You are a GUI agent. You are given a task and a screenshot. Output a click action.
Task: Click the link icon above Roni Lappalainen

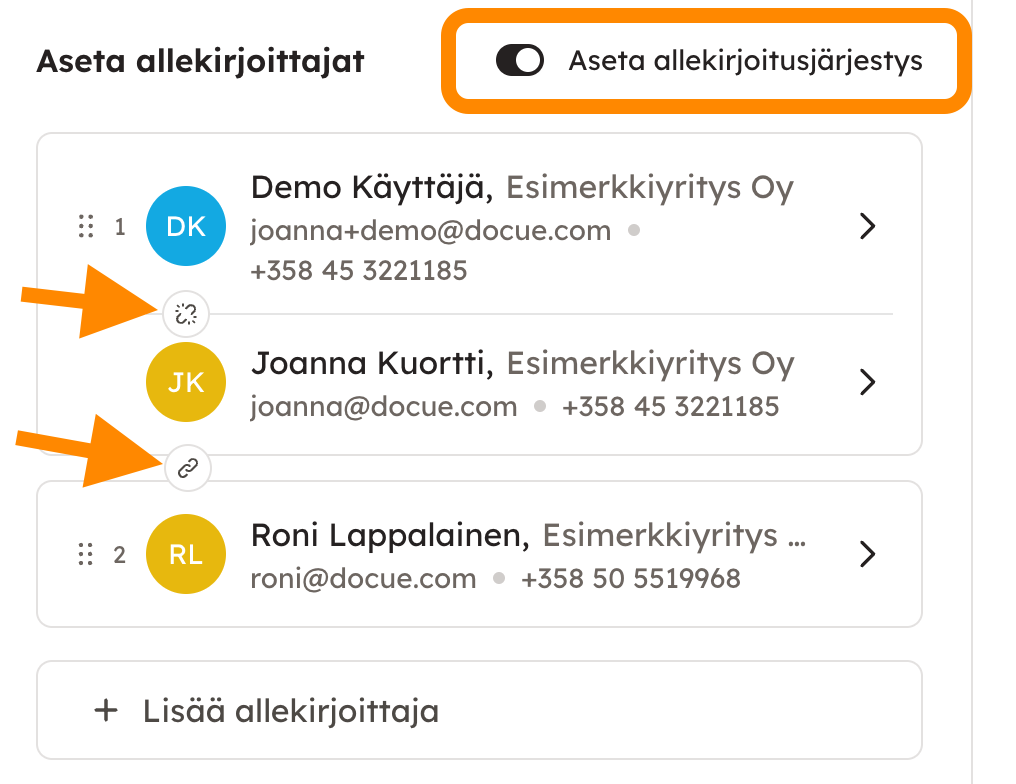click(187, 467)
